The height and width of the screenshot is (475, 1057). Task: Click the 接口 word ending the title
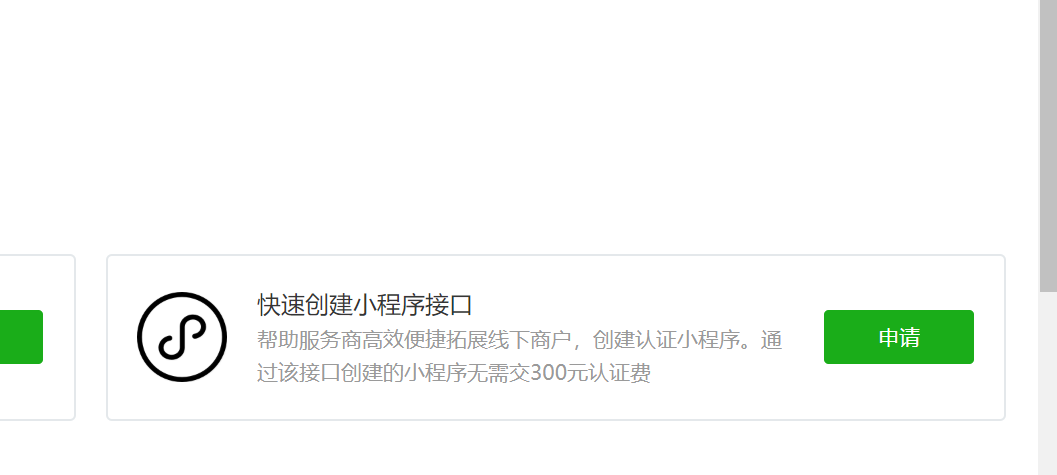(450, 305)
